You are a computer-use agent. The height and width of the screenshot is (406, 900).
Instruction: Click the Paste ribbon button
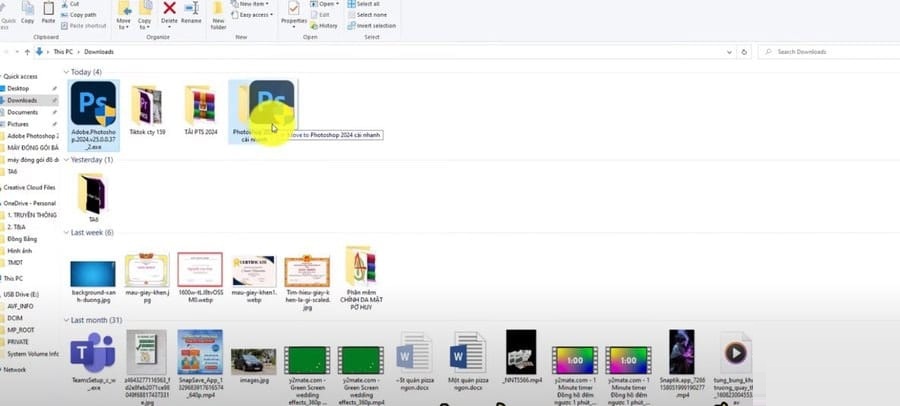49,13
